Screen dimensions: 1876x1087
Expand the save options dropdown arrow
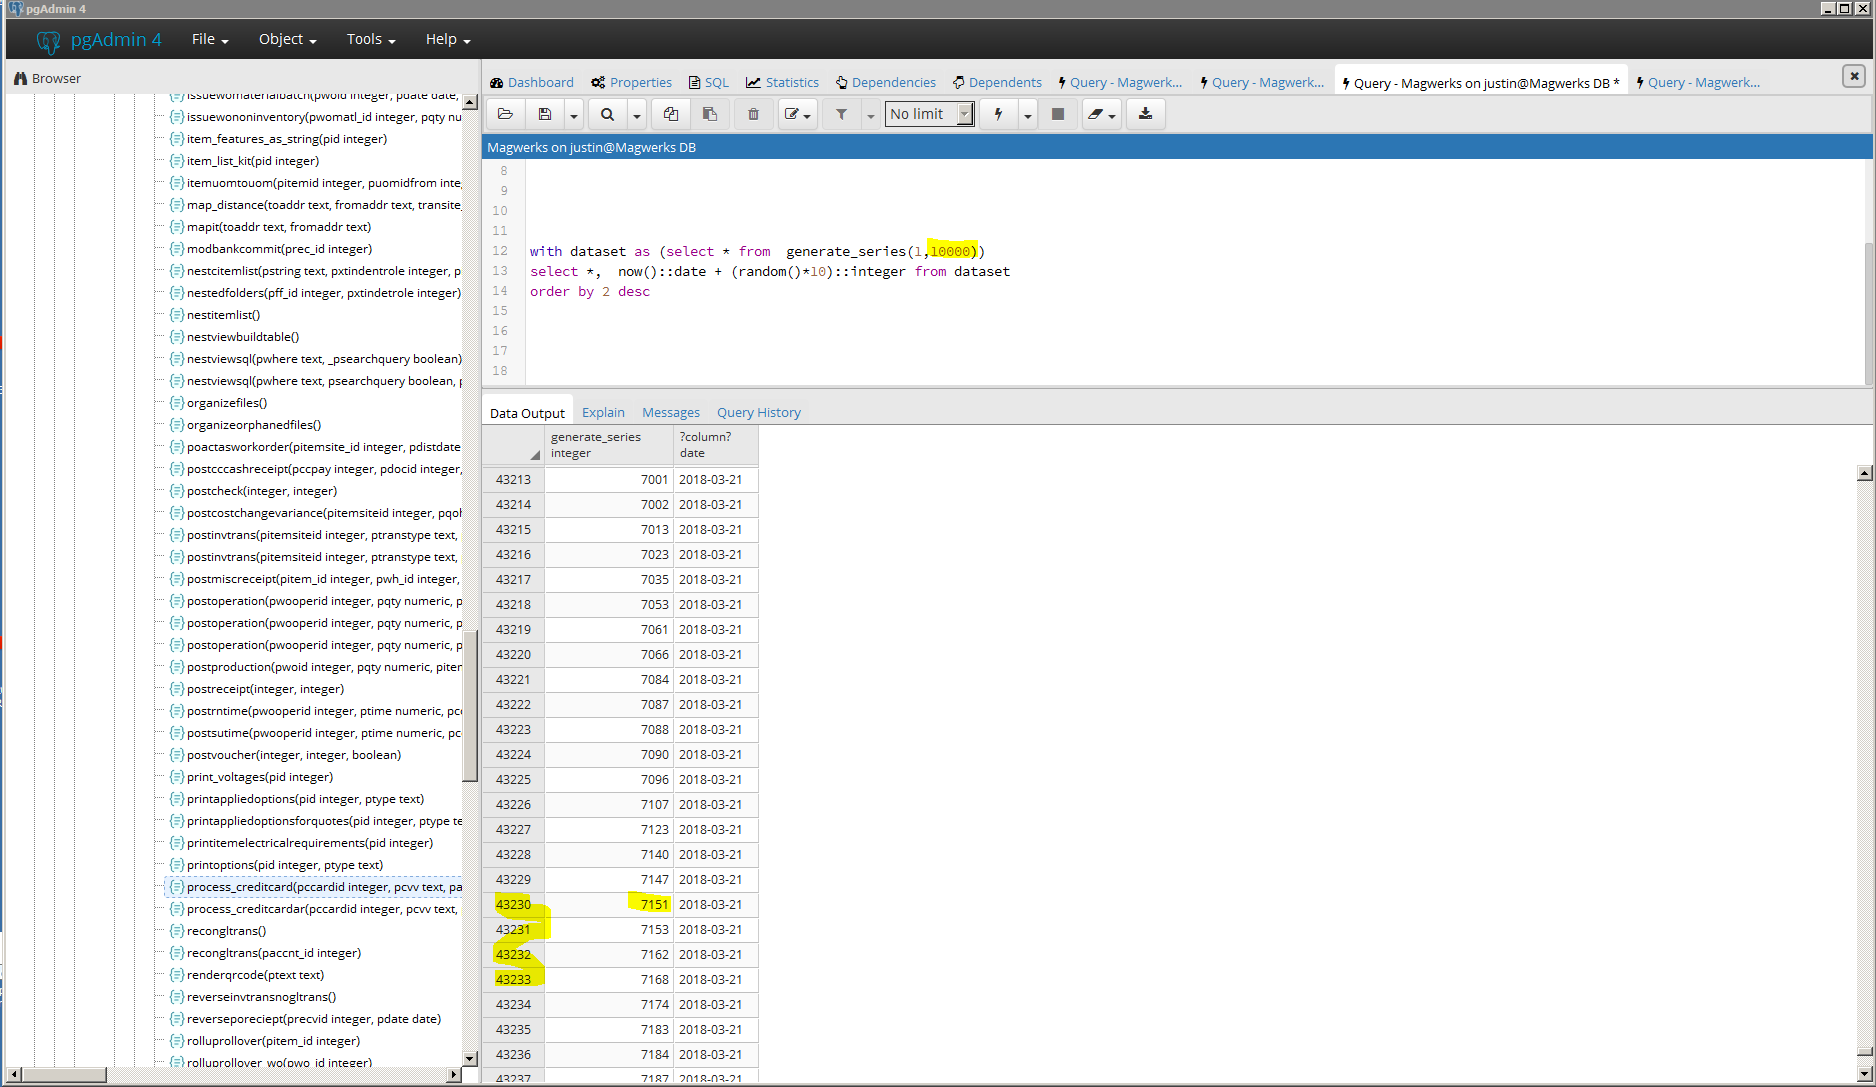pos(574,115)
